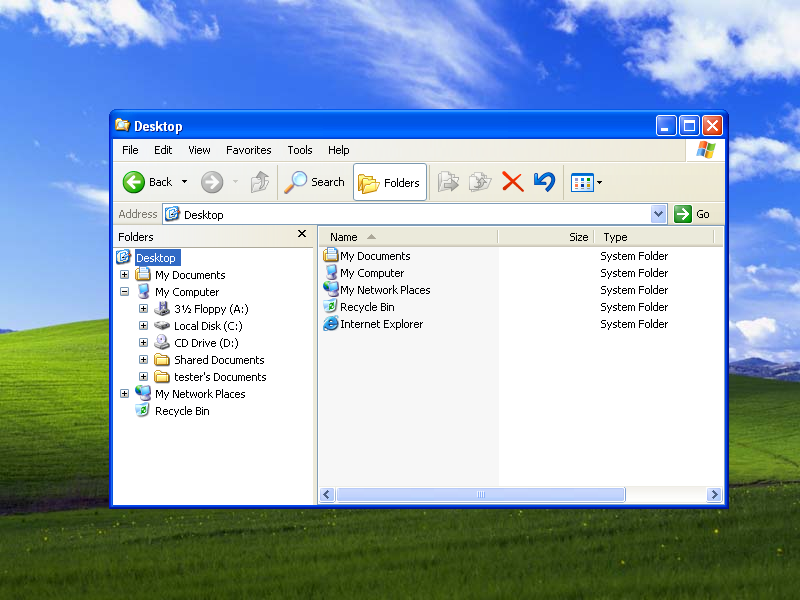Click the horizontal scrollbar right arrow

click(714, 495)
